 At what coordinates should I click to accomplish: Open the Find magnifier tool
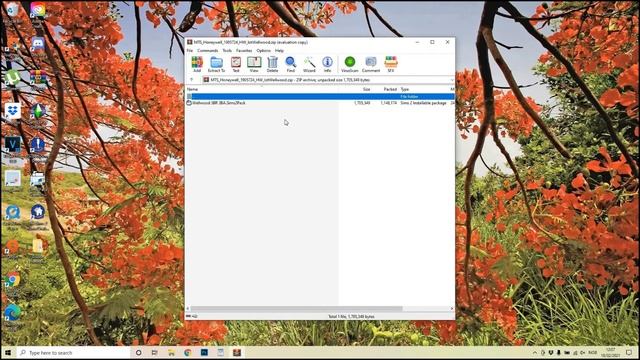tap(291, 64)
